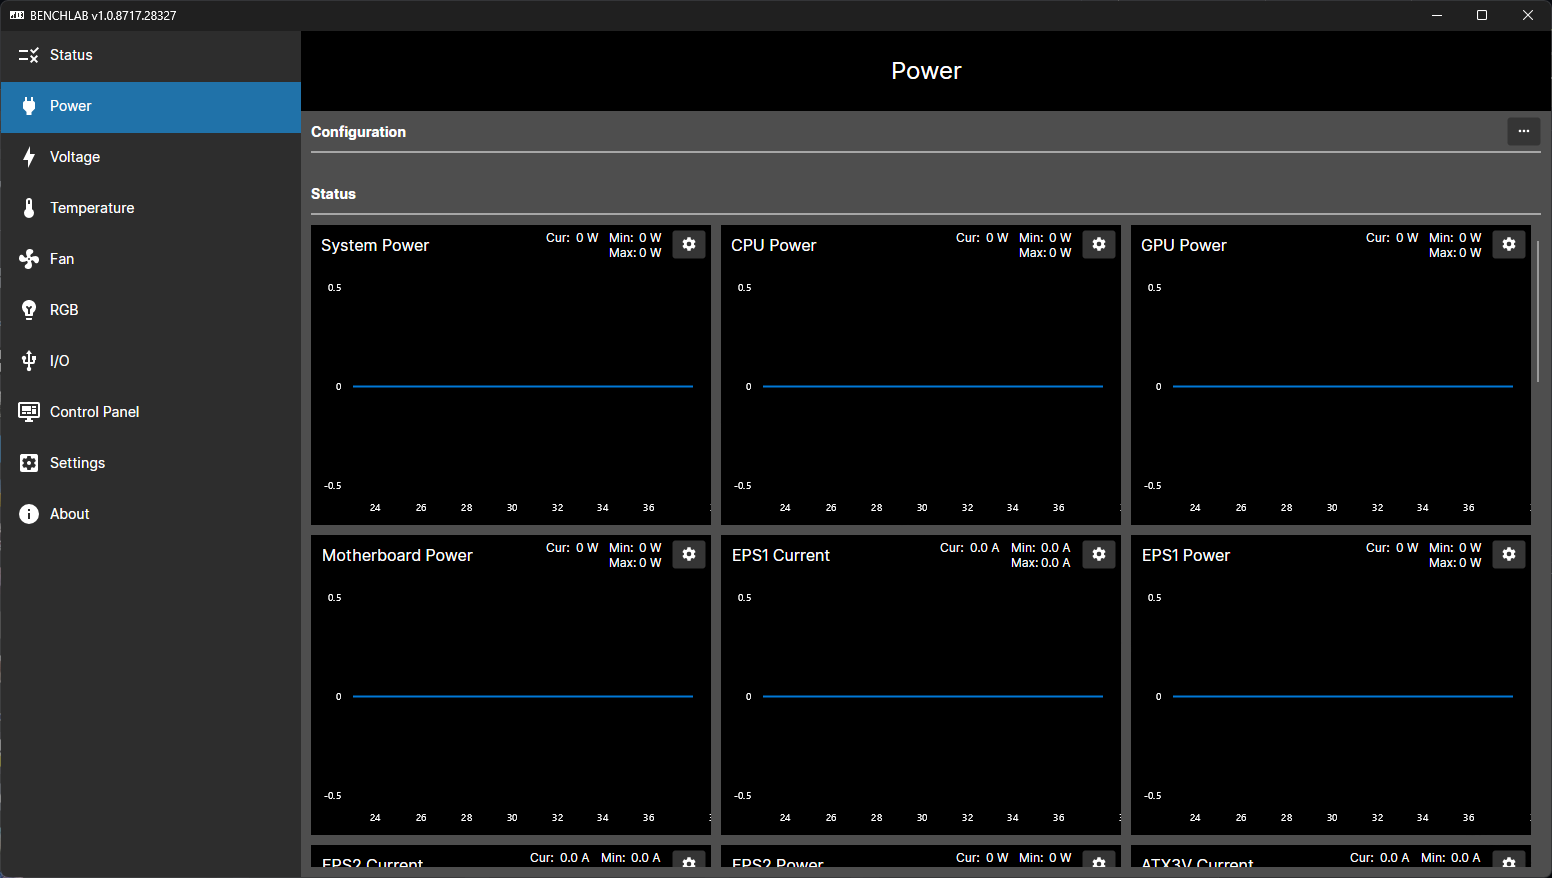Expand Configuration section with ellipsis button
Screen dimensions: 1552x878
click(1523, 131)
